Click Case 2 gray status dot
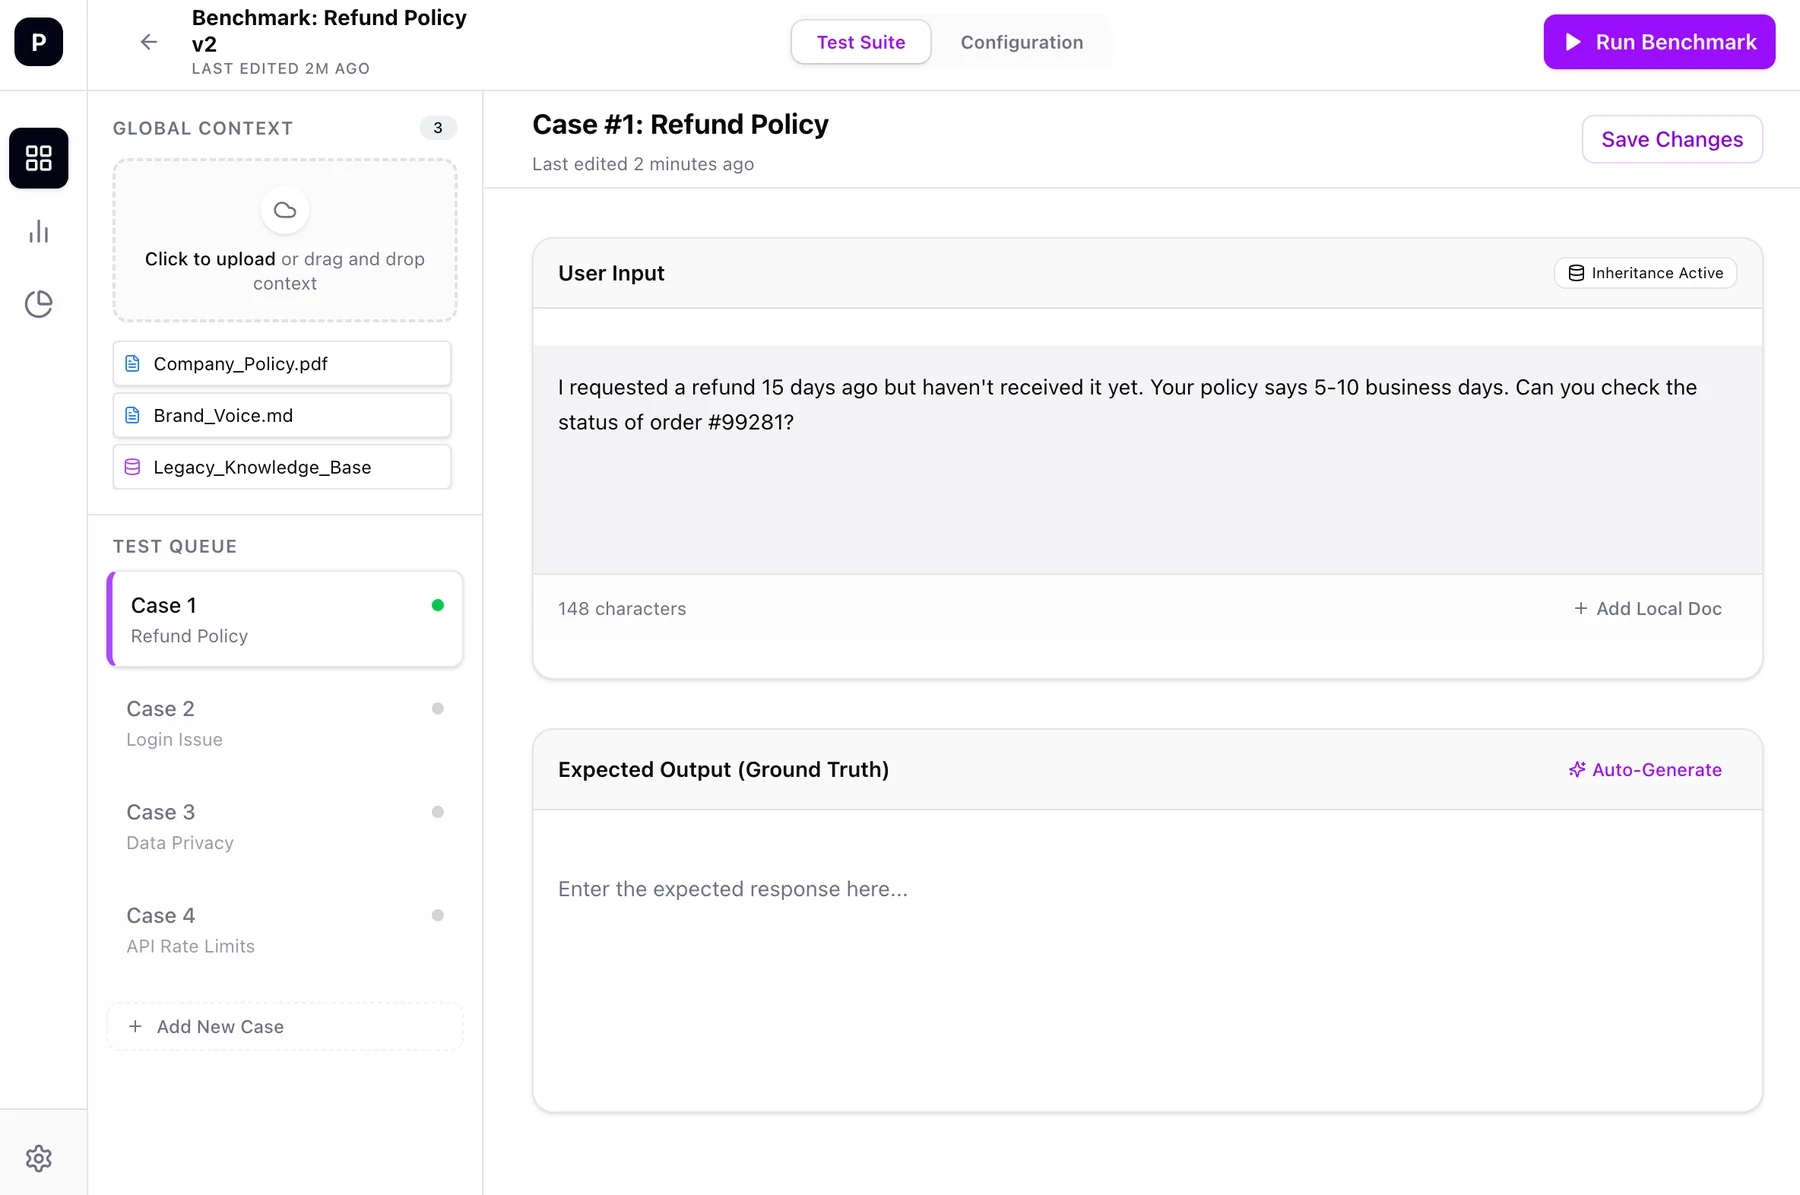 437,708
